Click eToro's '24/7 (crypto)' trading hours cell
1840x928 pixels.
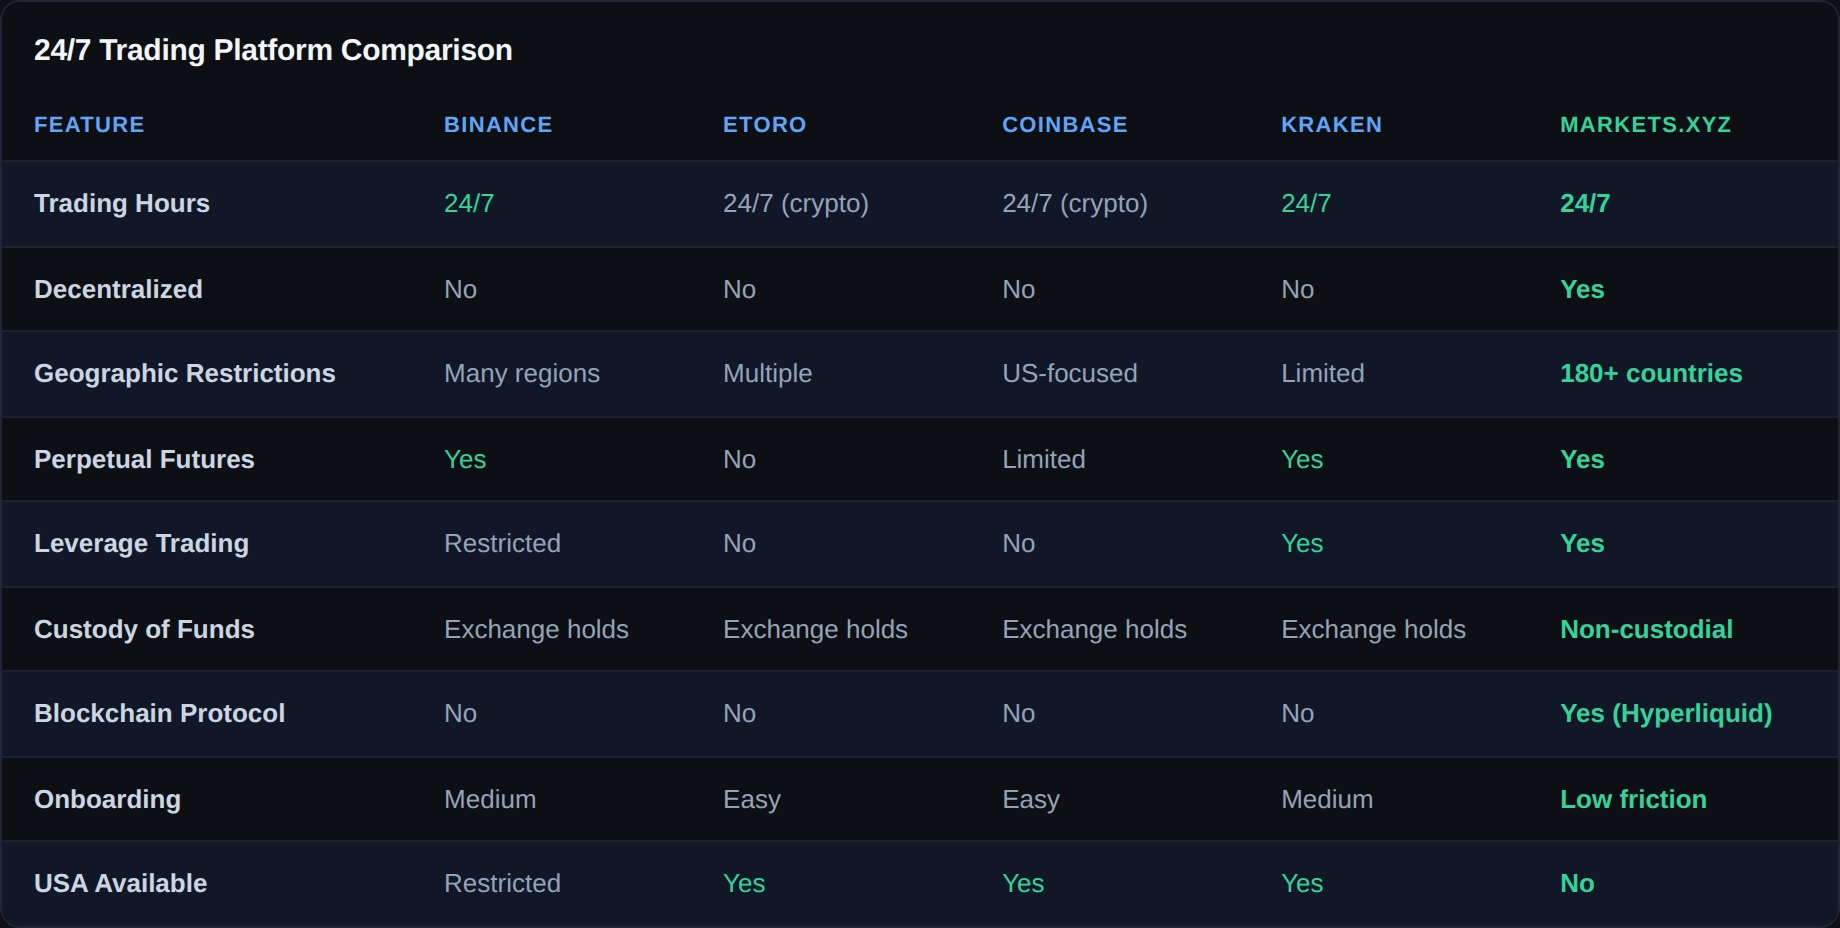coord(796,203)
